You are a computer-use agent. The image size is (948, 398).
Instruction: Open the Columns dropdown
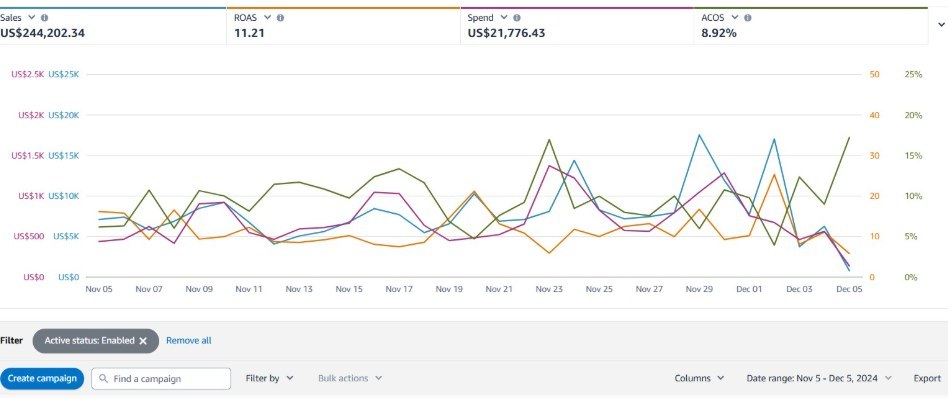click(x=699, y=379)
